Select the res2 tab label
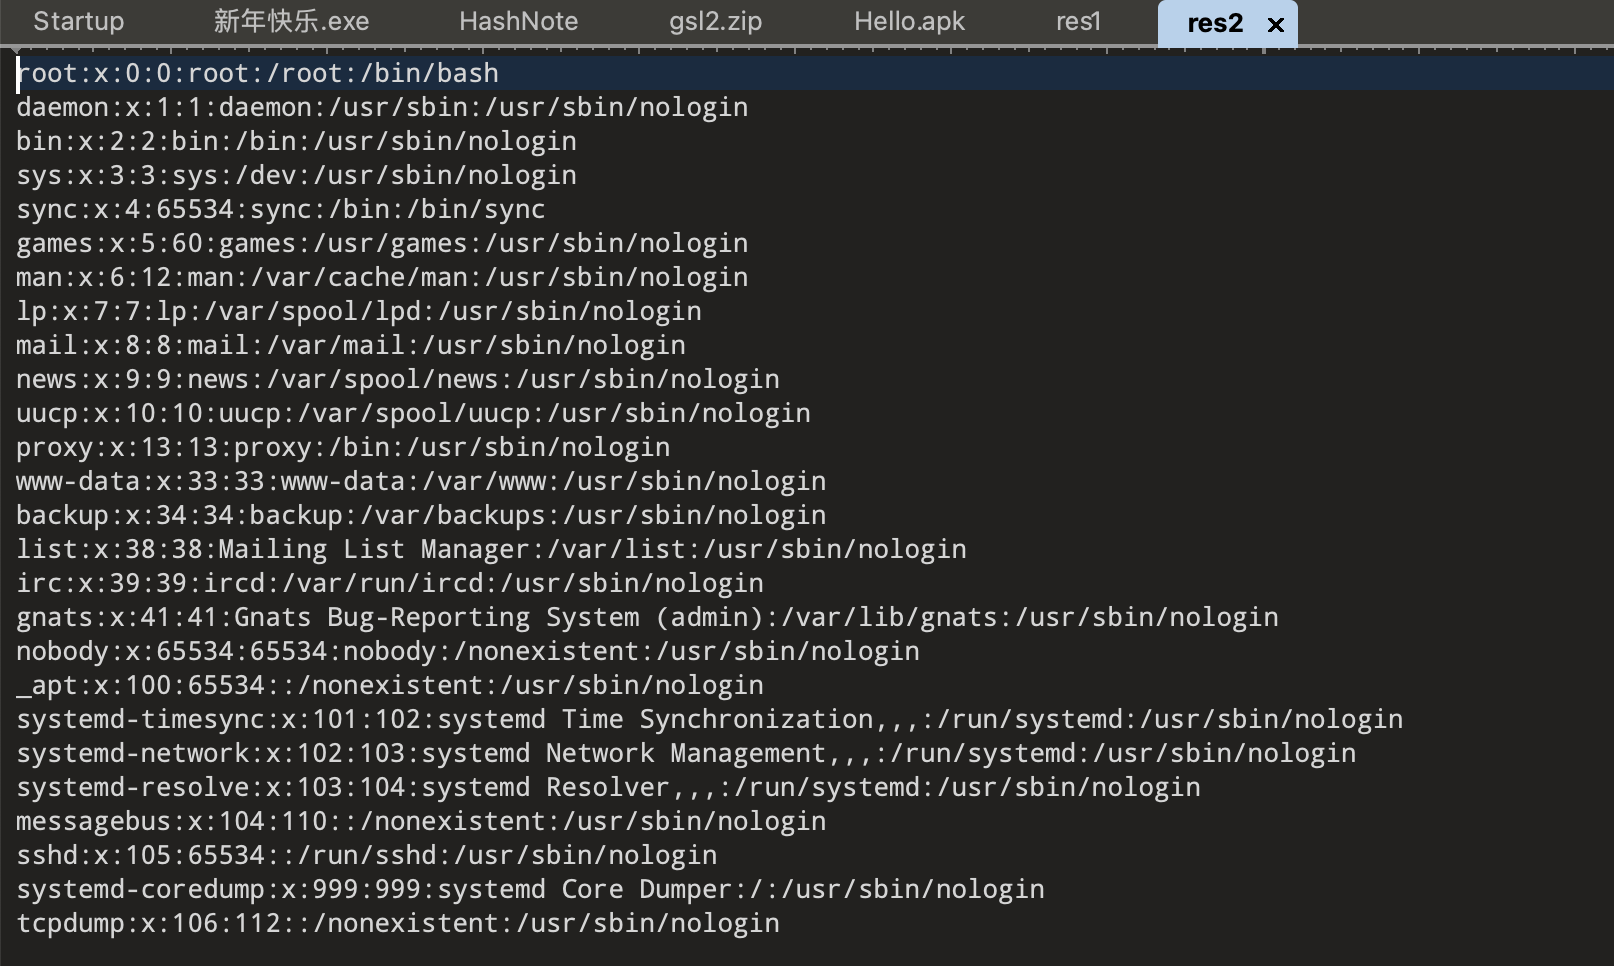The width and height of the screenshot is (1614, 966). tap(1214, 24)
